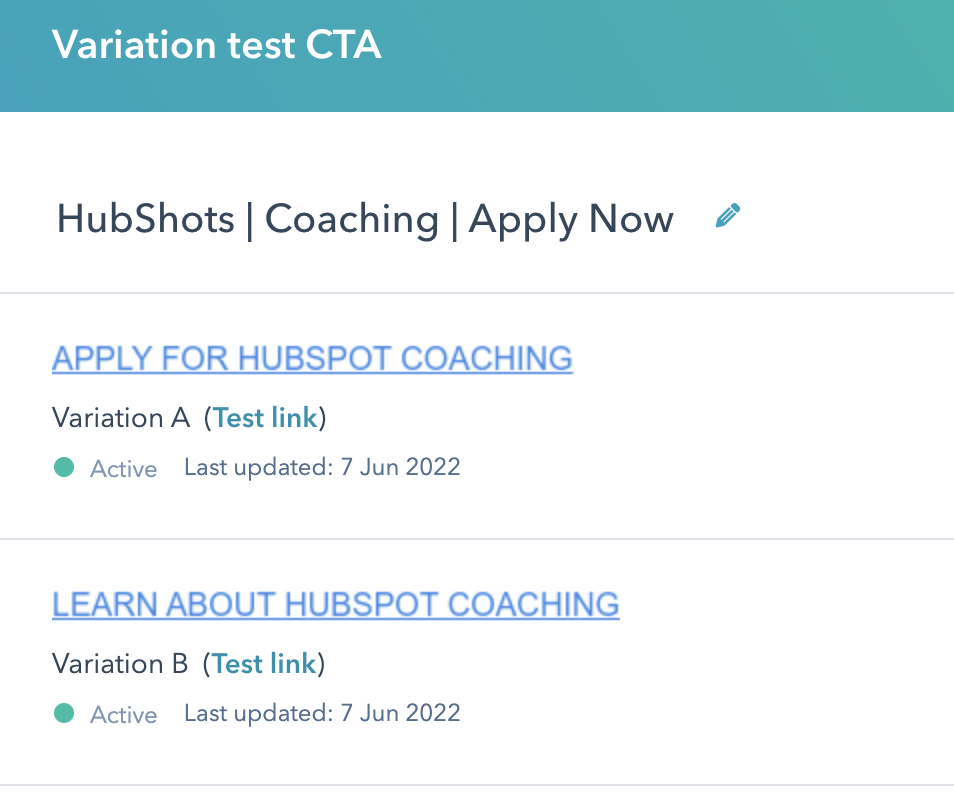Click the pencil icon to edit CTA name
Screen dimensions: 954x798
click(x=728, y=216)
